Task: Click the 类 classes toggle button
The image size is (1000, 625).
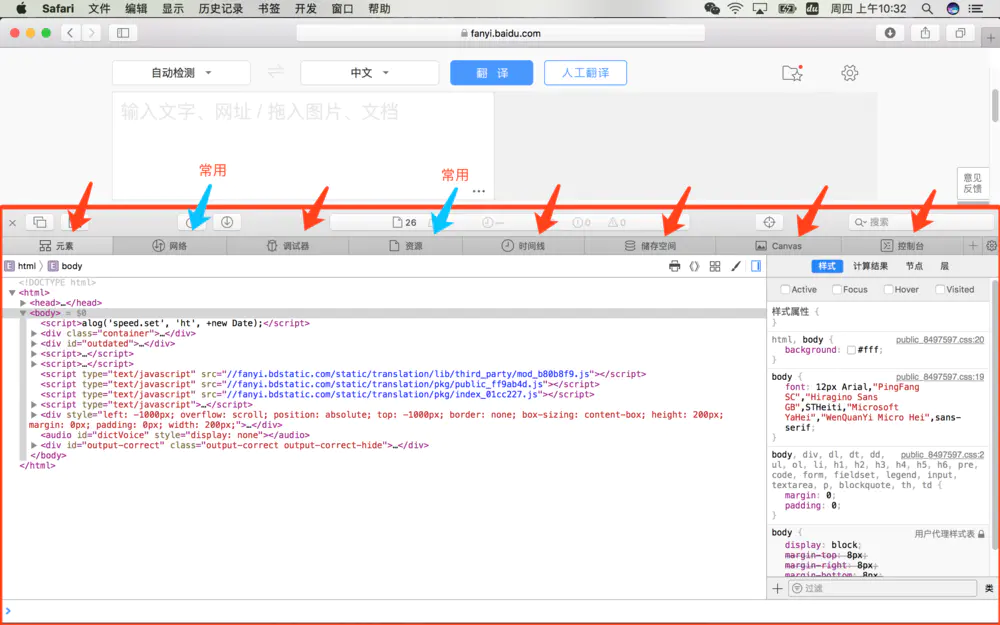Action: [989, 589]
